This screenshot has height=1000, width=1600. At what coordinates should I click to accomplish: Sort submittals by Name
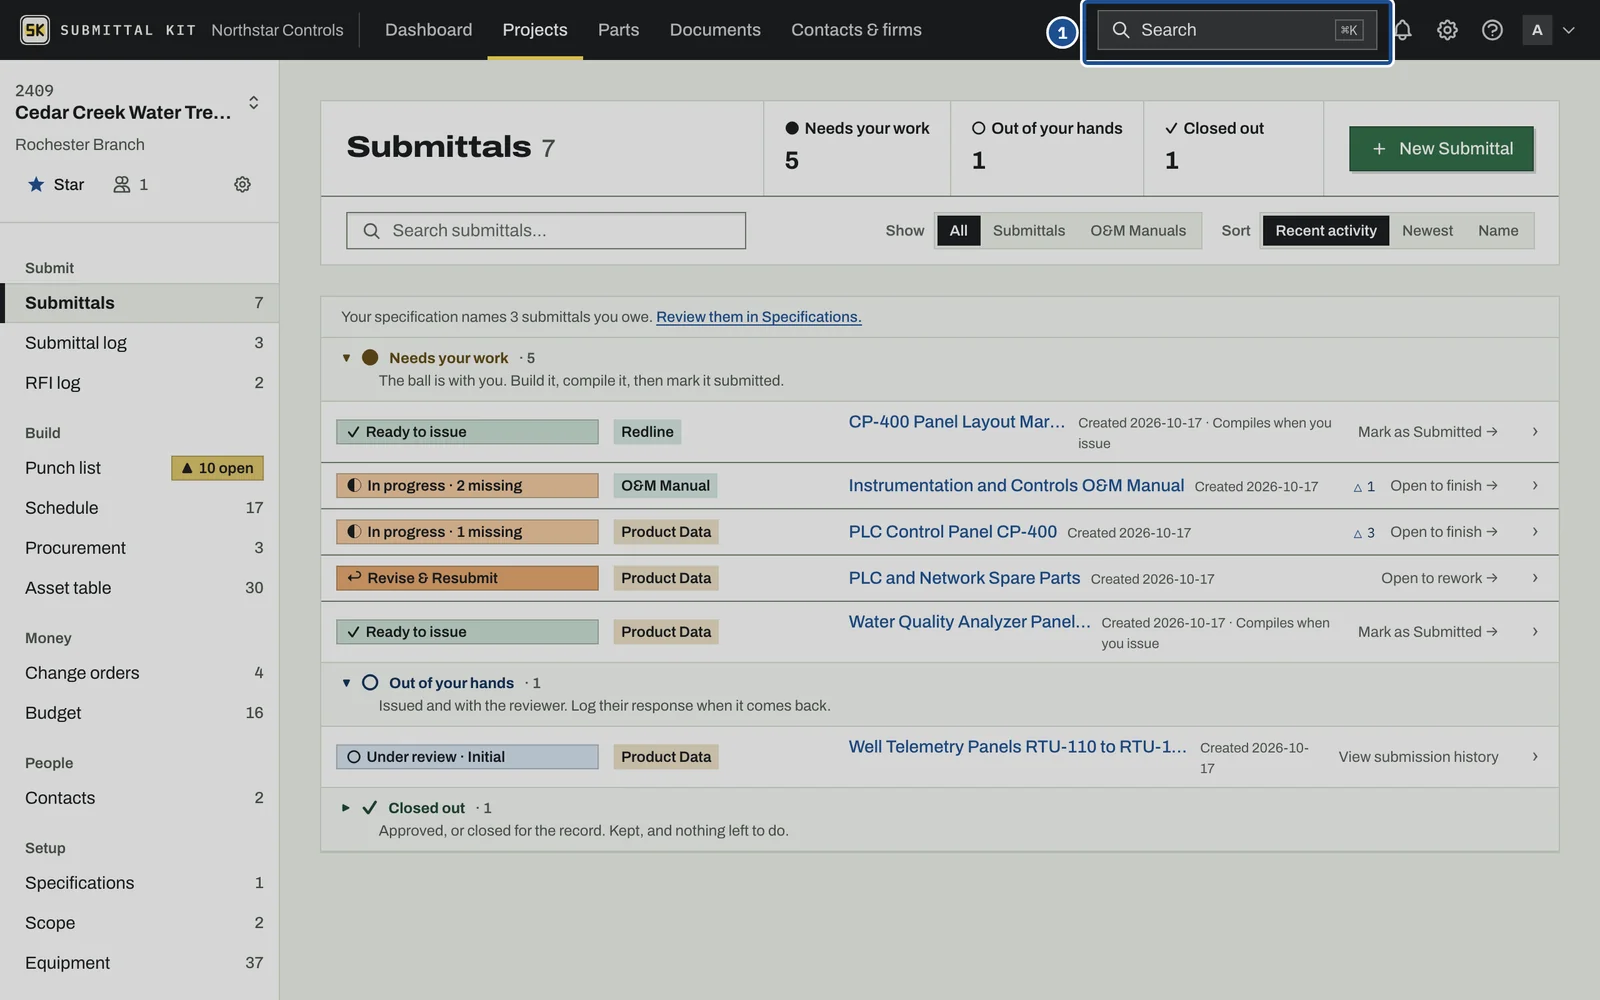tap(1498, 231)
